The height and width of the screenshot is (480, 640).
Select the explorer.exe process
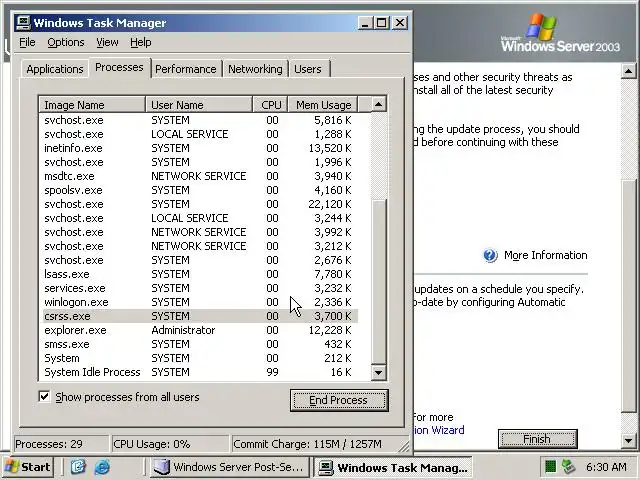200,330
